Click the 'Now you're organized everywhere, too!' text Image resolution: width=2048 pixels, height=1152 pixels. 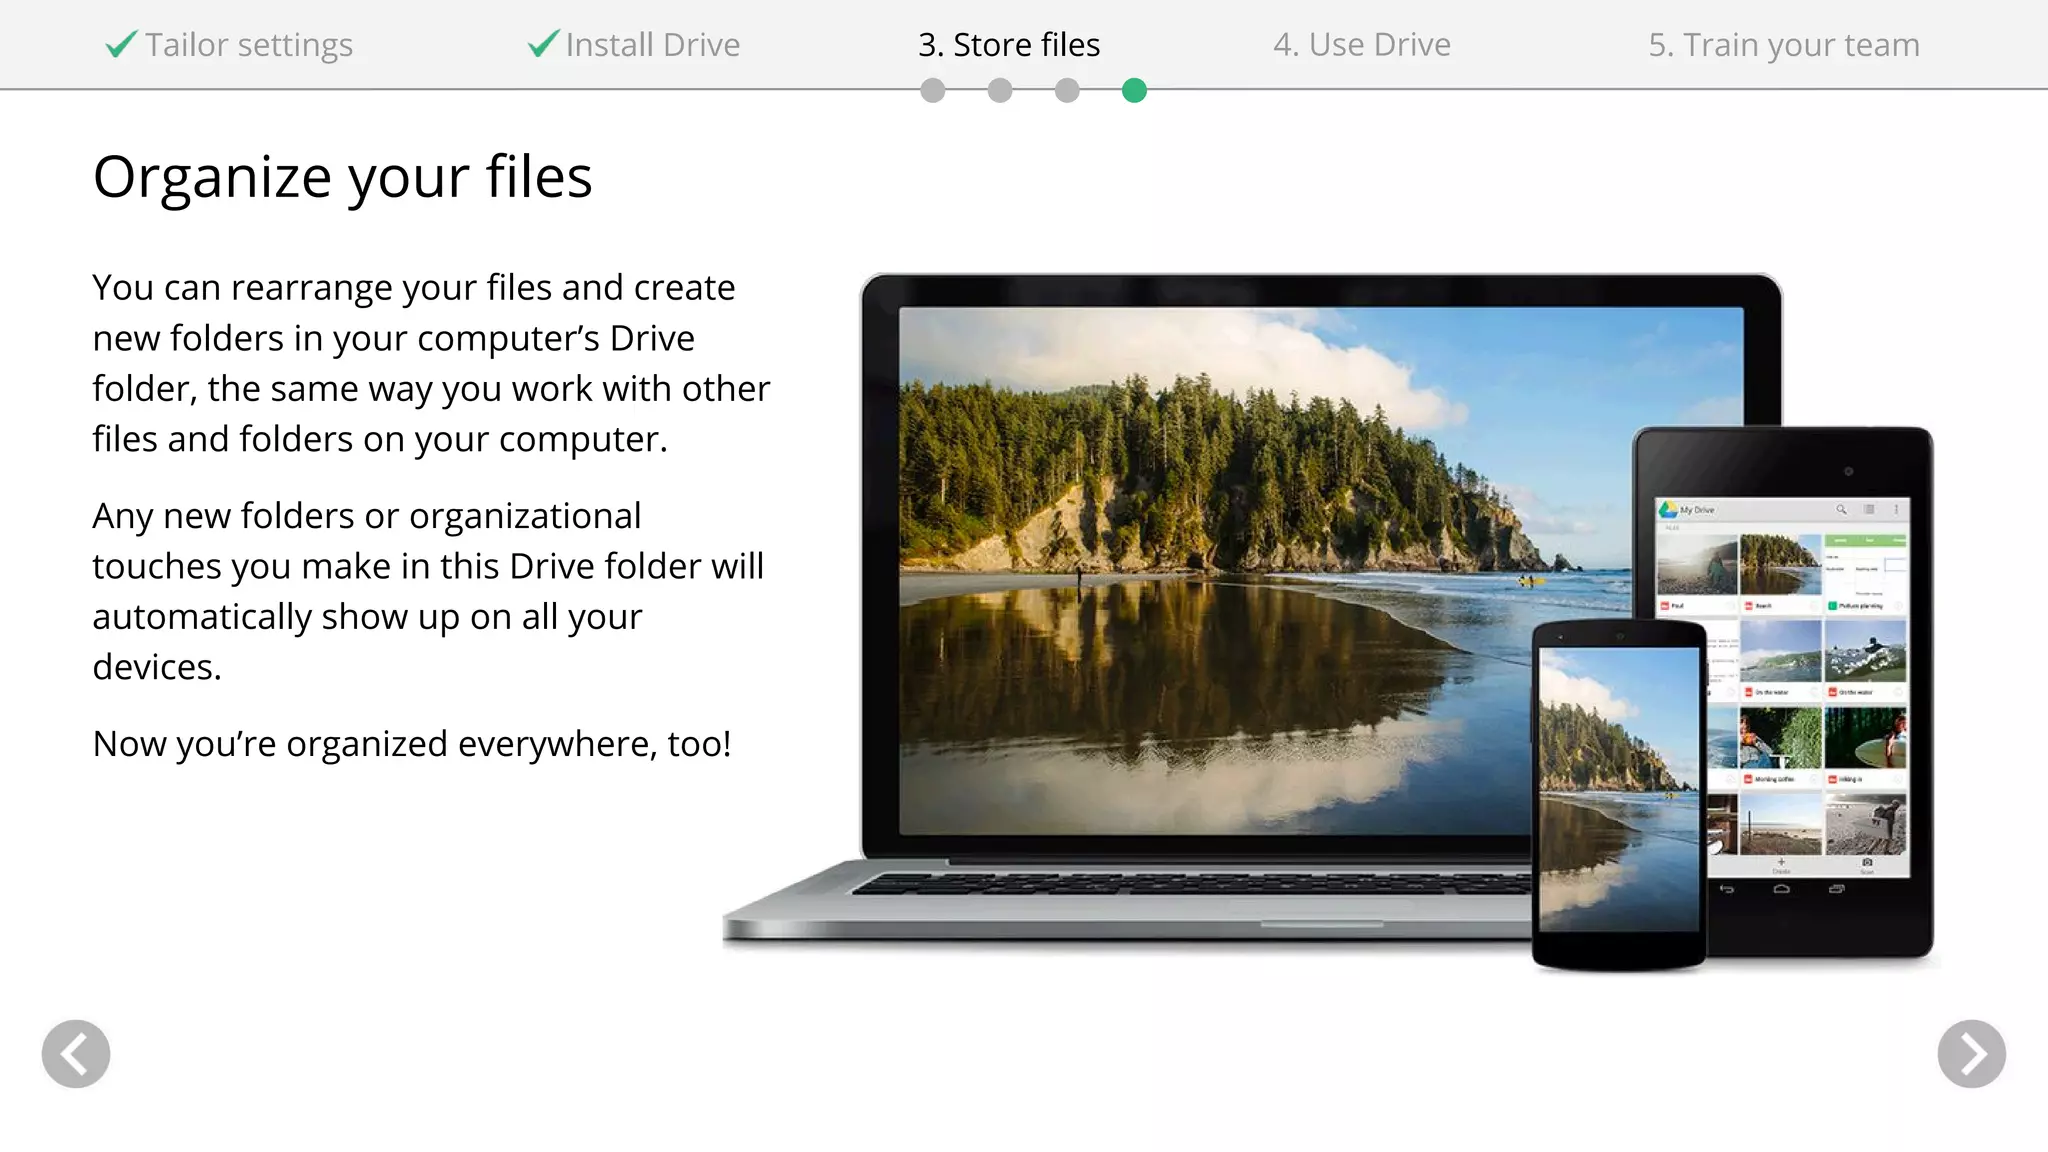[x=412, y=744]
